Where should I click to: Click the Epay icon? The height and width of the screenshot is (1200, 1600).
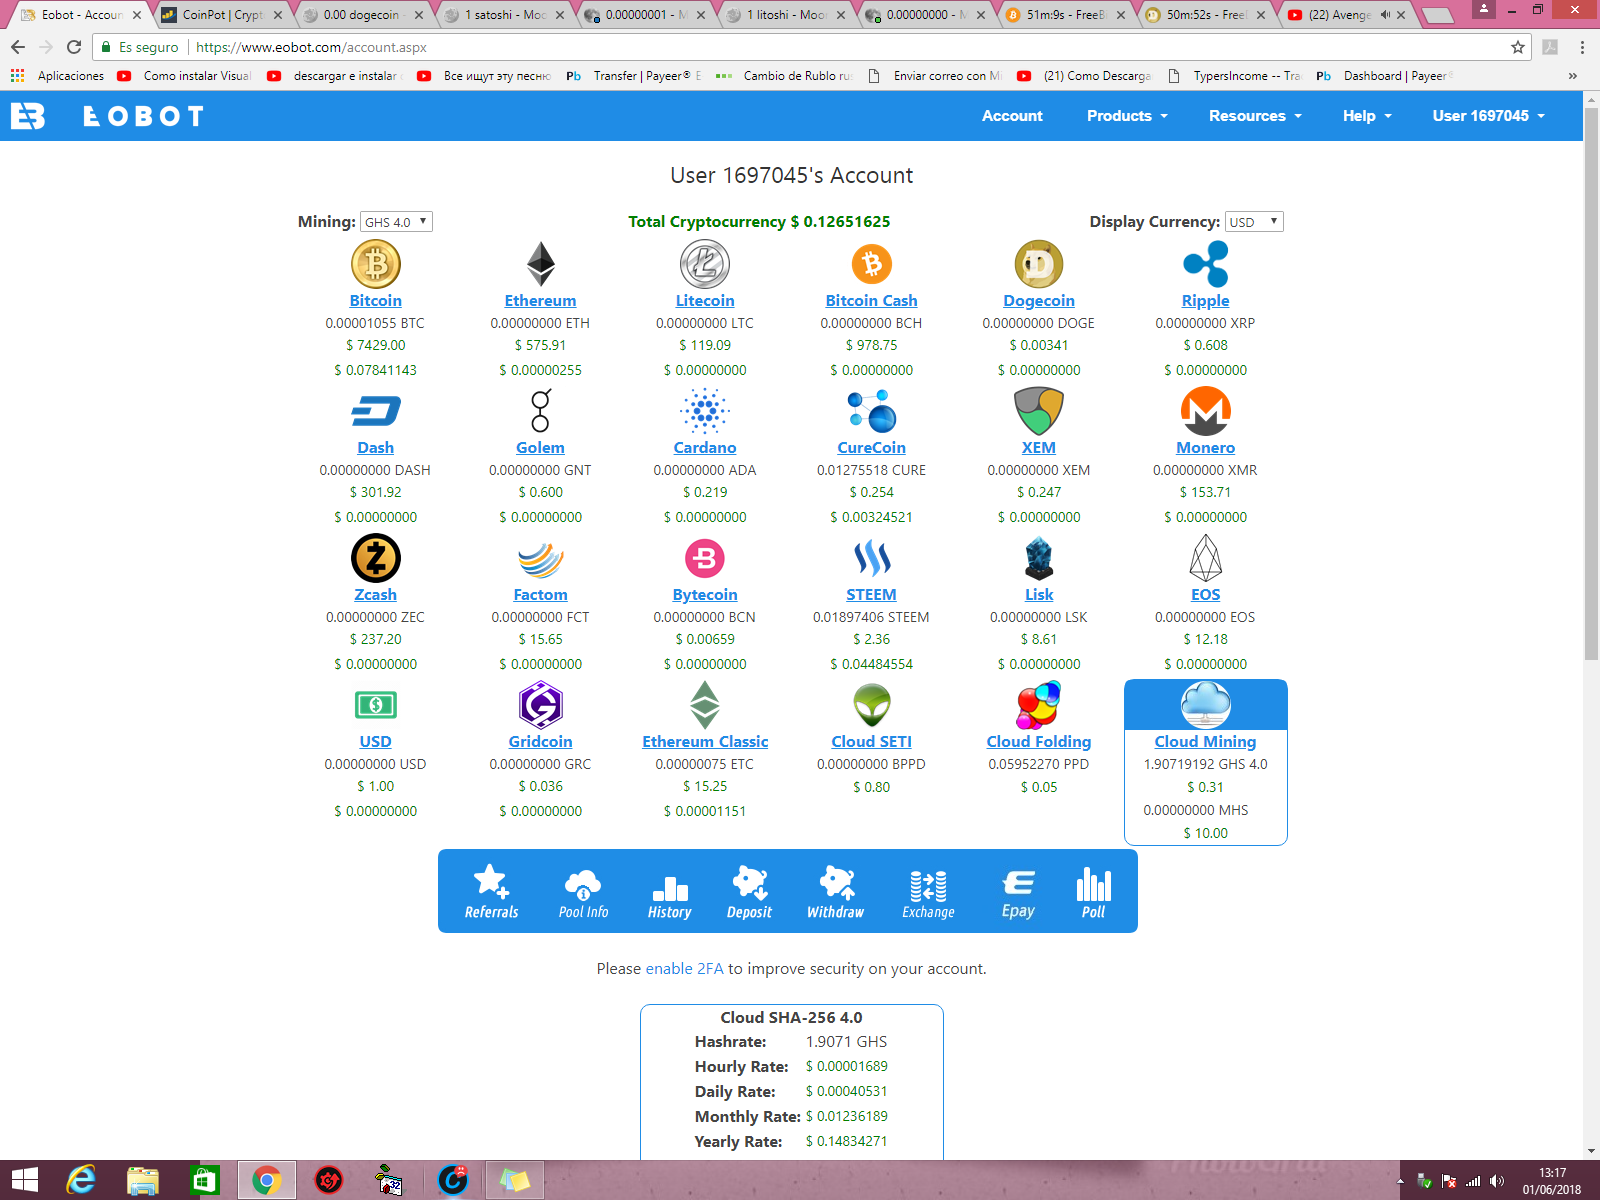point(1018,884)
